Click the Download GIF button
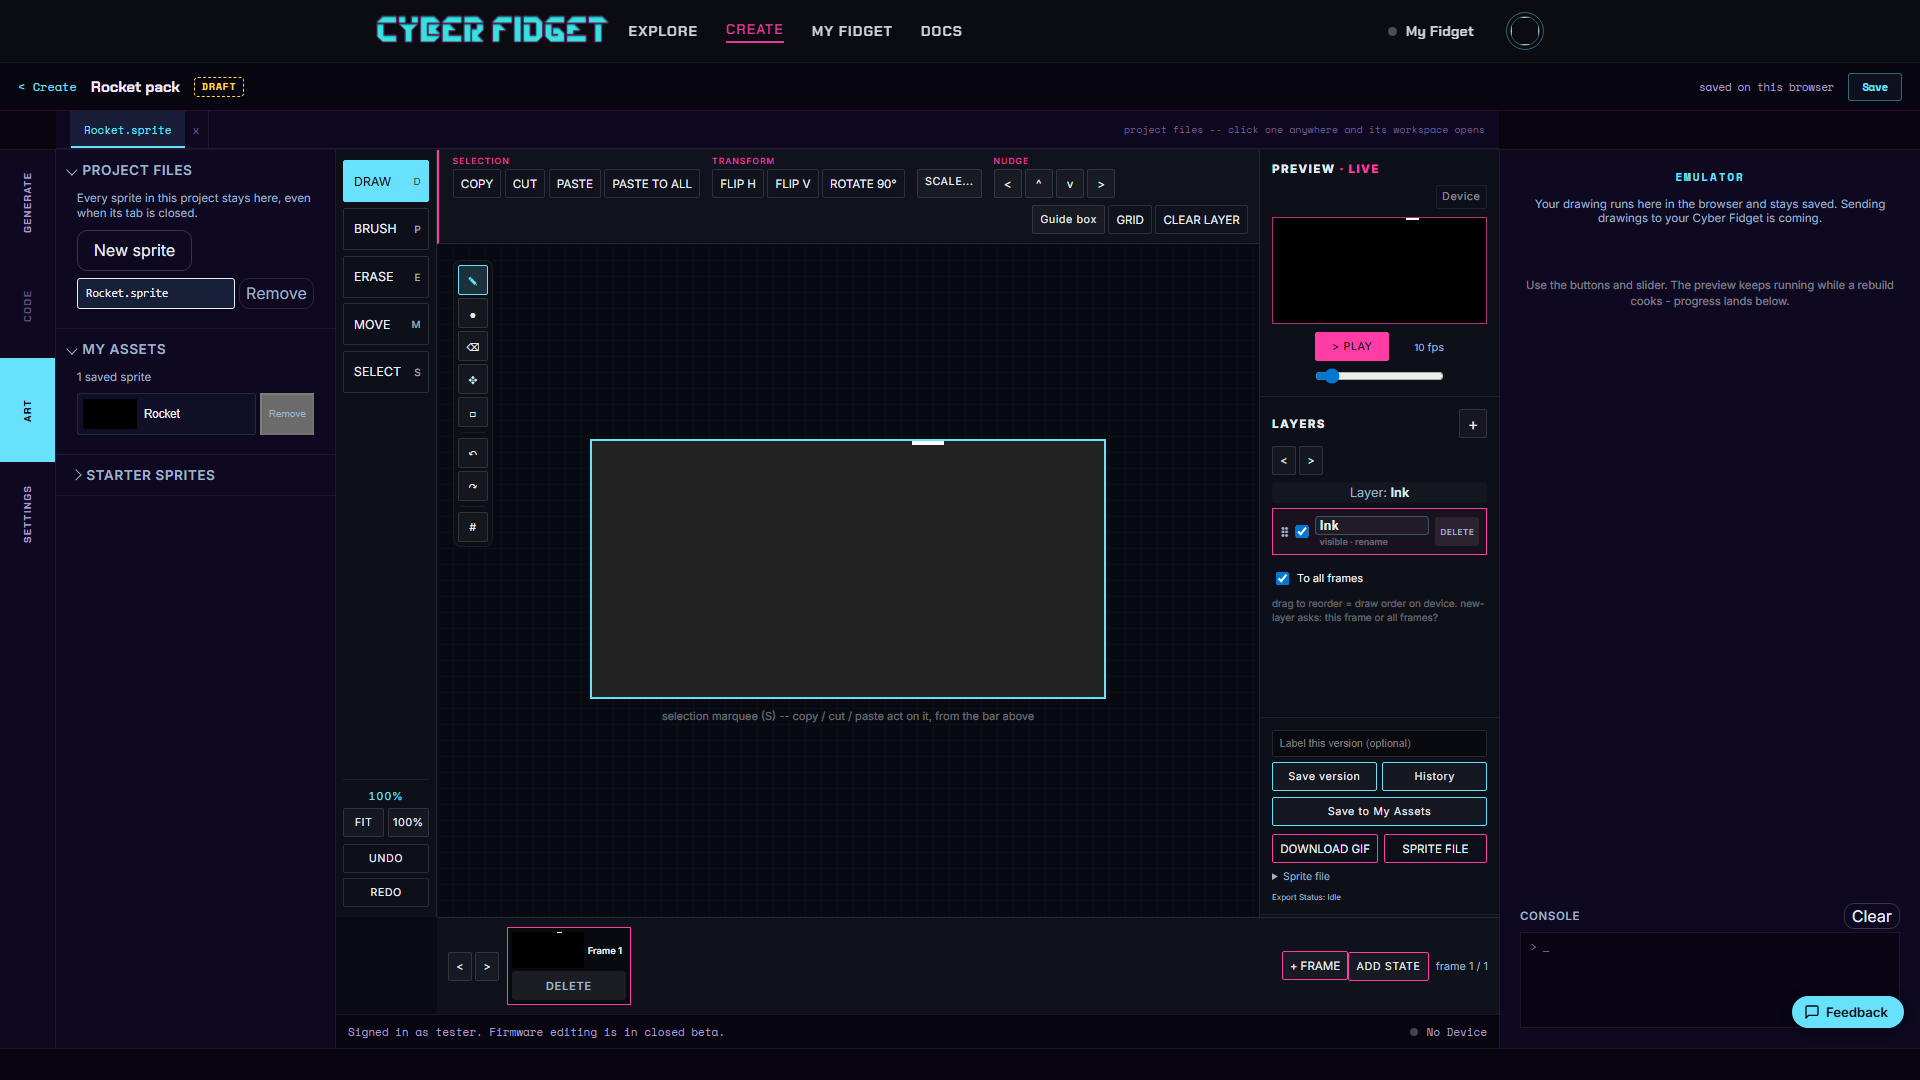1920x1080 pixels. (1325, 849)
